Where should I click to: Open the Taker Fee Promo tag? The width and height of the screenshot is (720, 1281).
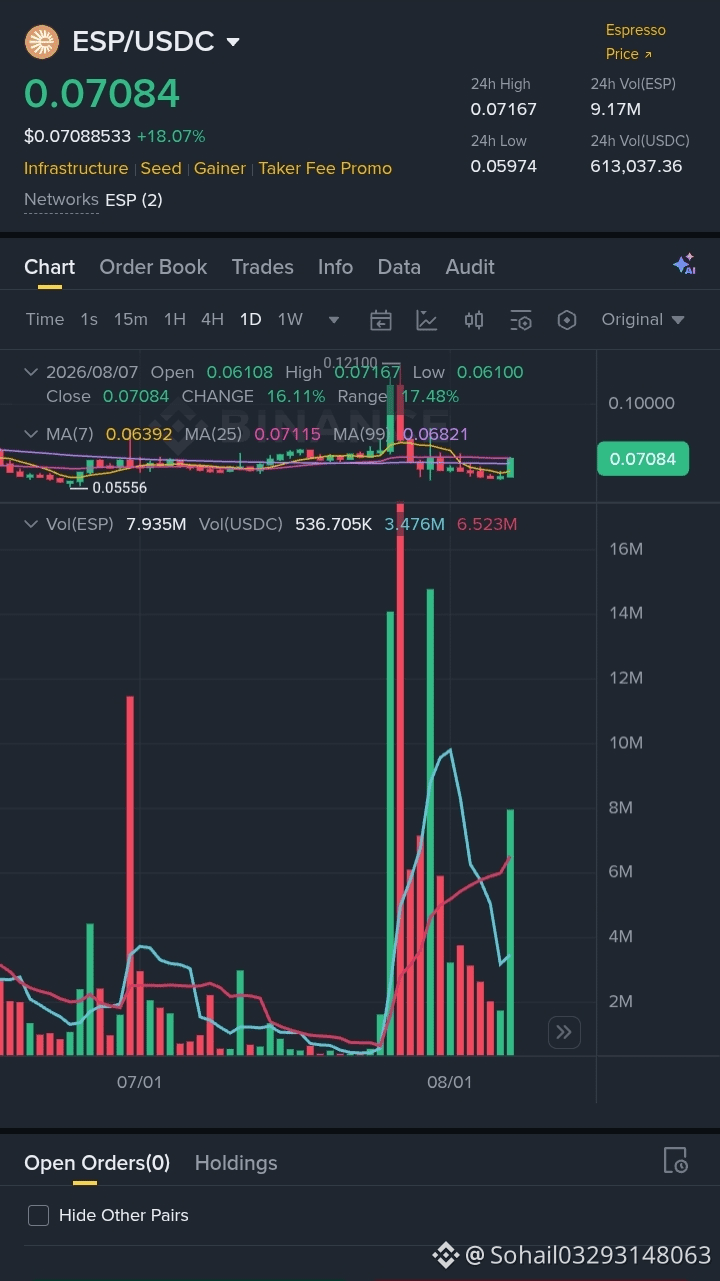click(x=325, y=168)
